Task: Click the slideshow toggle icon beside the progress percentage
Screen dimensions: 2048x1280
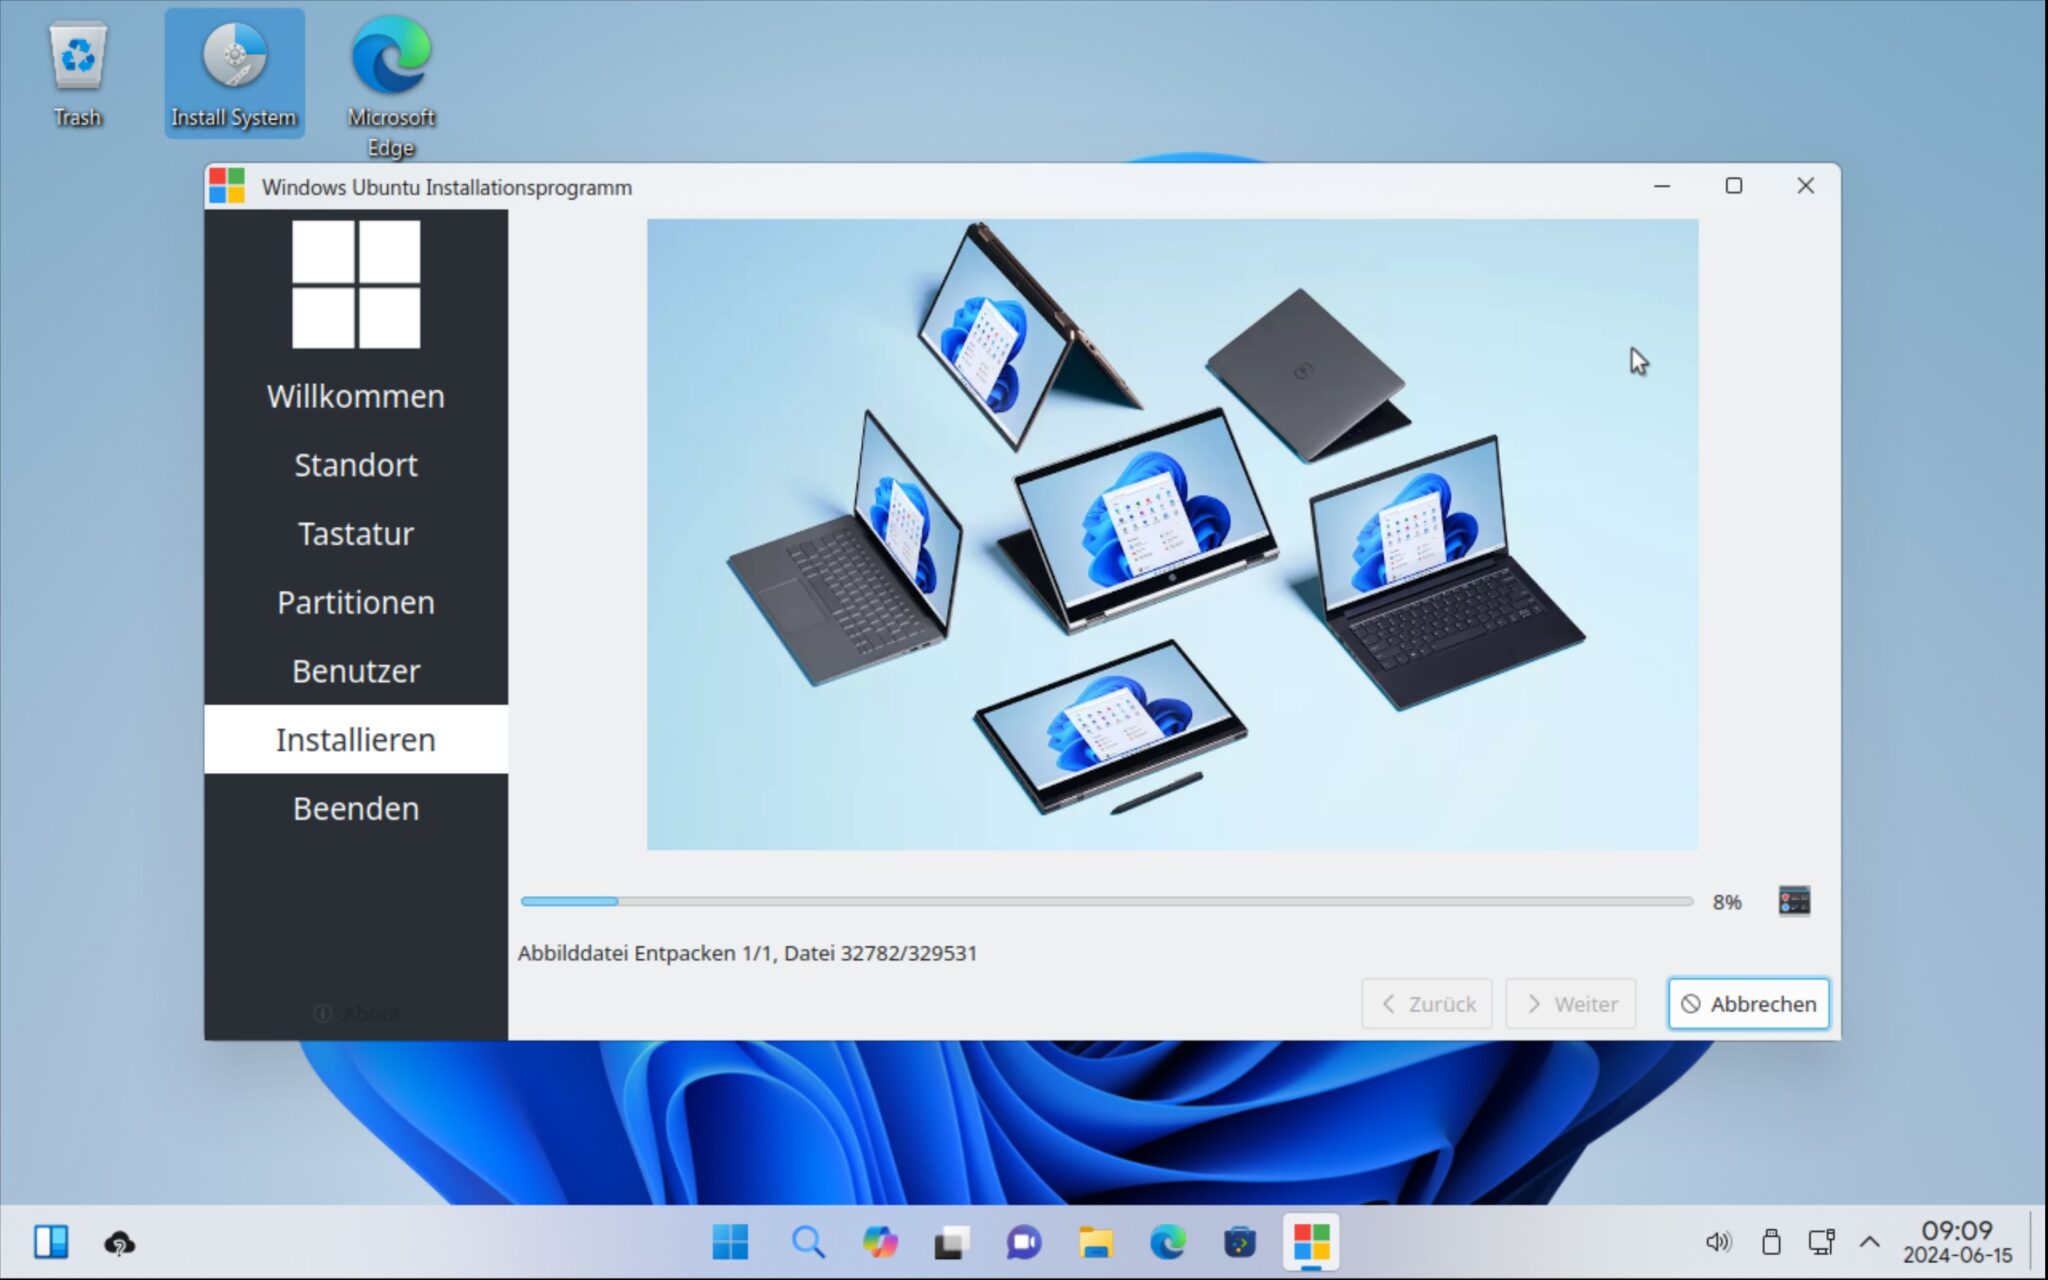Action: point(1793,900)
